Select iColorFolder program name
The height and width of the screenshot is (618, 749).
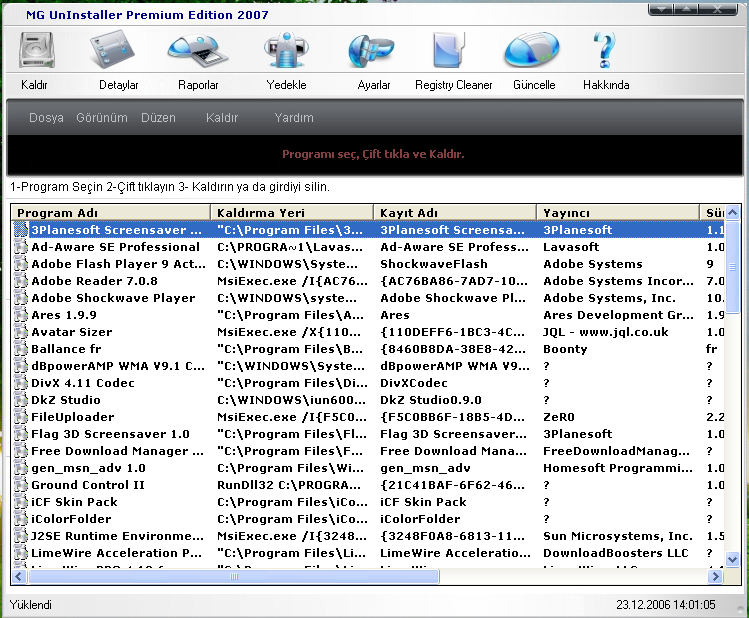click(71, 519)
